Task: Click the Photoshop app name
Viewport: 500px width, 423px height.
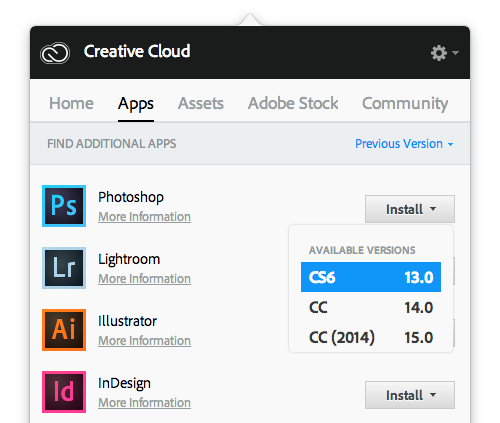Action: tap(131, 197)
